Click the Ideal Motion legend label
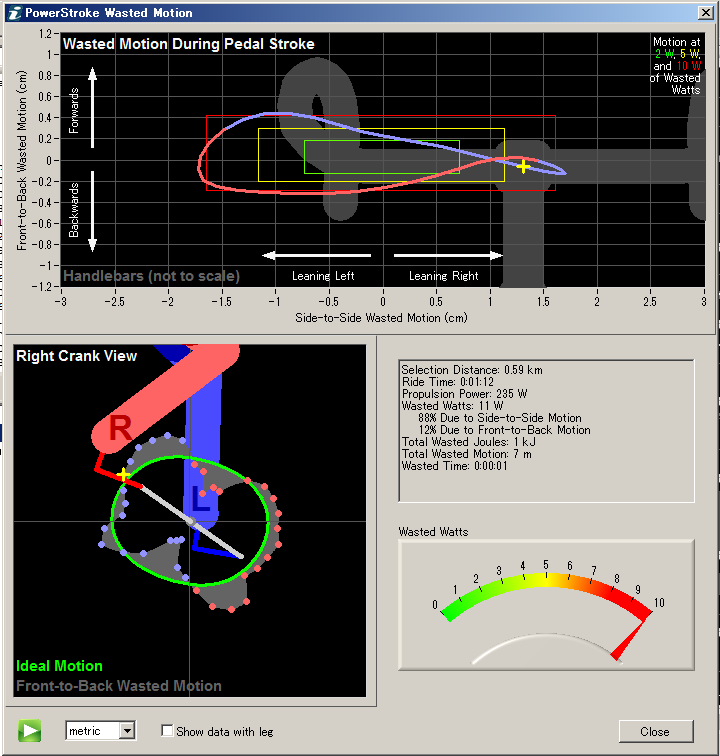 click(59, 666)
